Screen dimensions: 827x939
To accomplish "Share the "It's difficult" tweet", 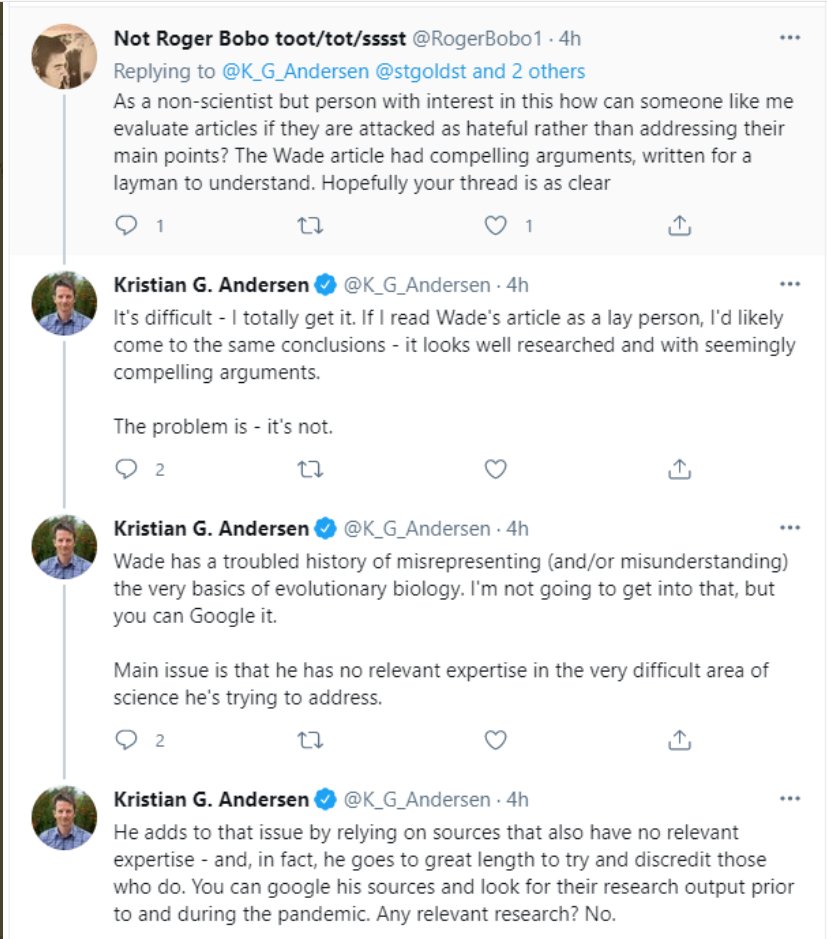I will (679, 469).
